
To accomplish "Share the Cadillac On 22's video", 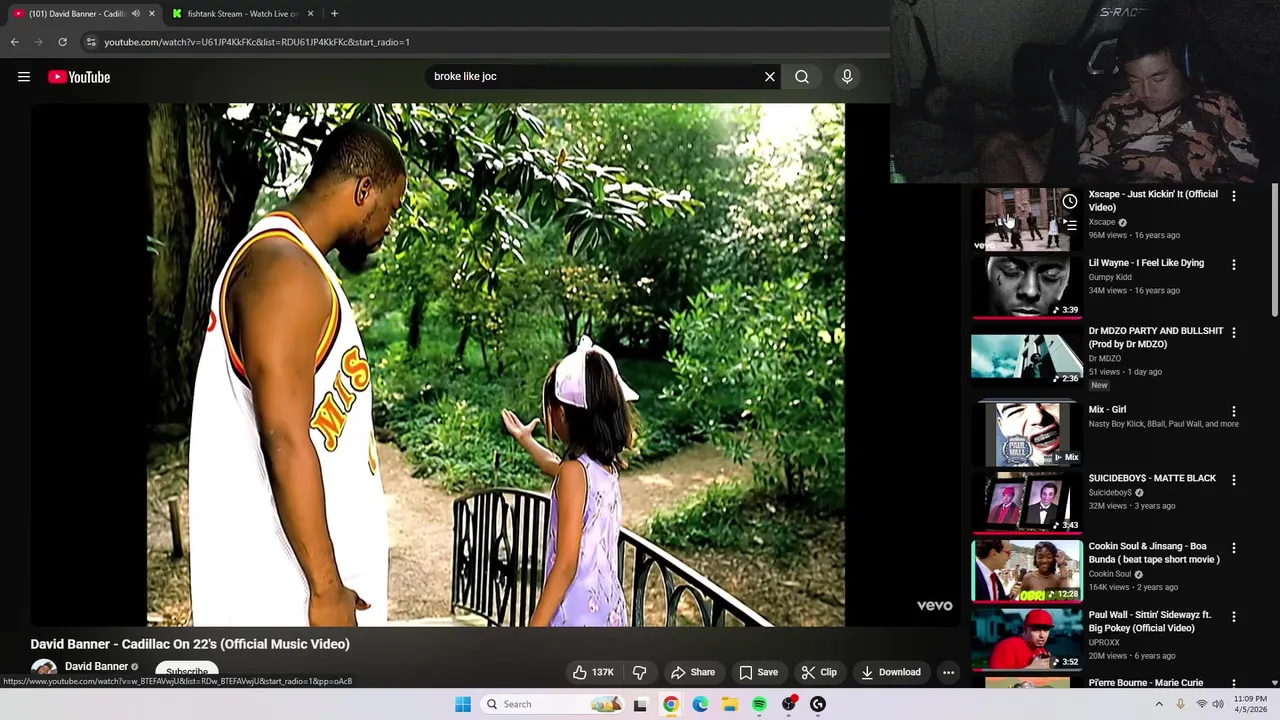I will tap(693, 672).
